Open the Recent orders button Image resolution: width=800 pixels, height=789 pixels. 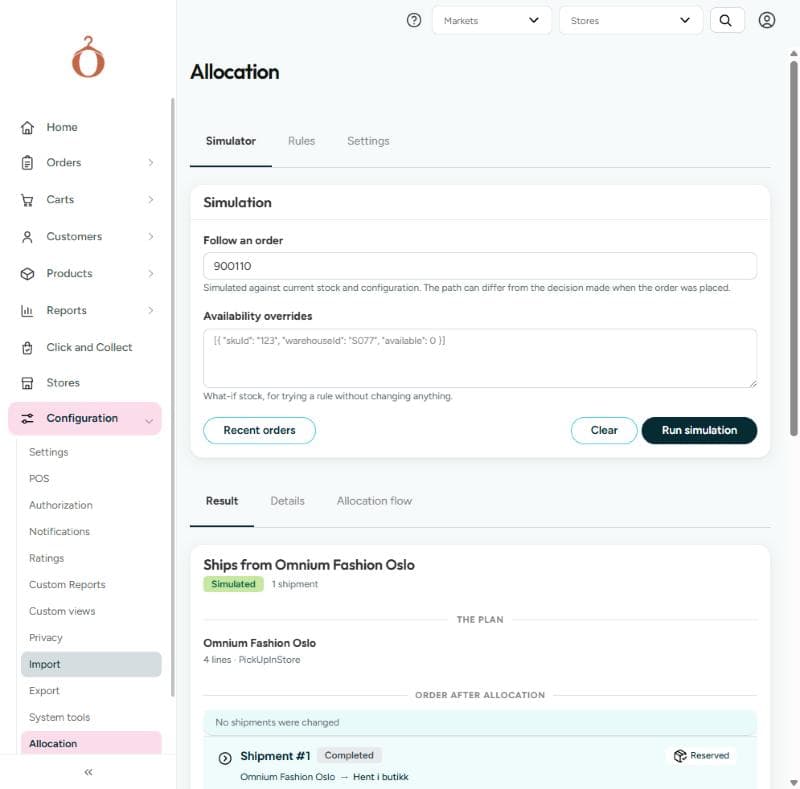tap(259, 430)
